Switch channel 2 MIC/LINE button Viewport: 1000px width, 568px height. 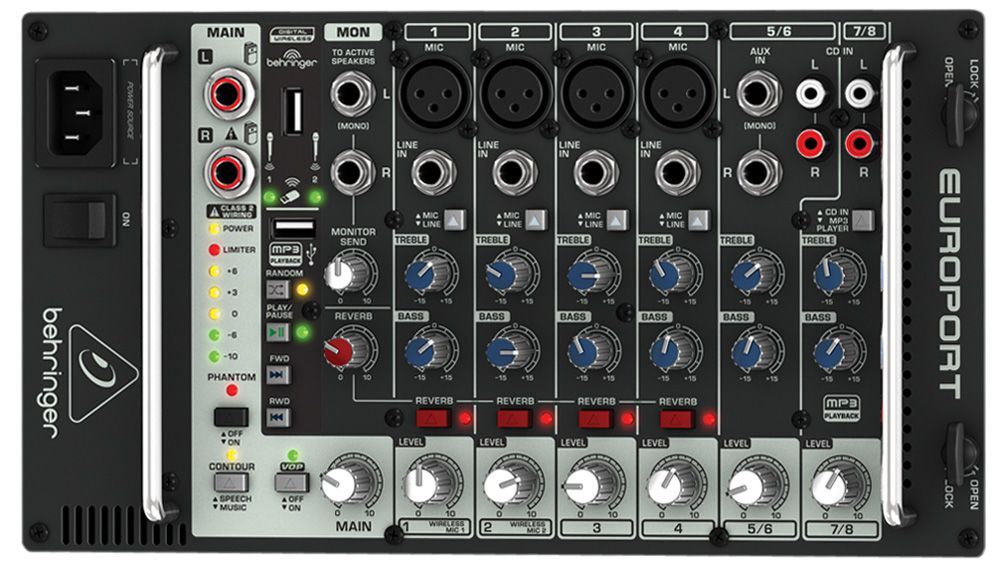tap(535, 220)
